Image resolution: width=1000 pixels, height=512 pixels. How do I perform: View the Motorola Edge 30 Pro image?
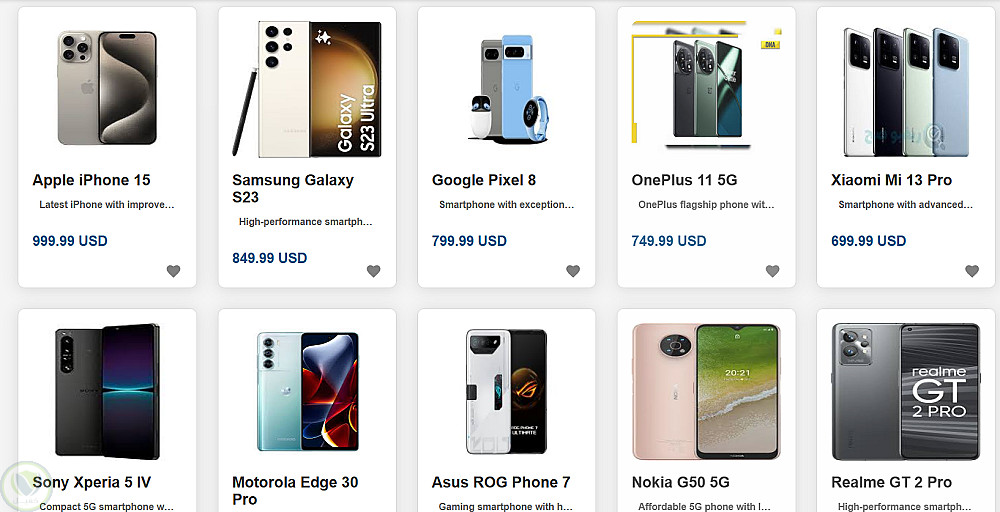coord(307,391)
